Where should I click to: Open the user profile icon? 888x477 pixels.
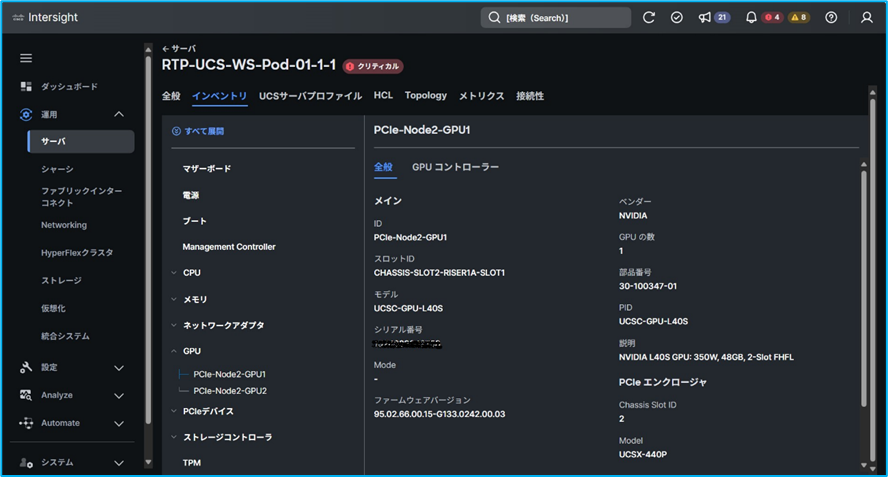tap(866, 18)
